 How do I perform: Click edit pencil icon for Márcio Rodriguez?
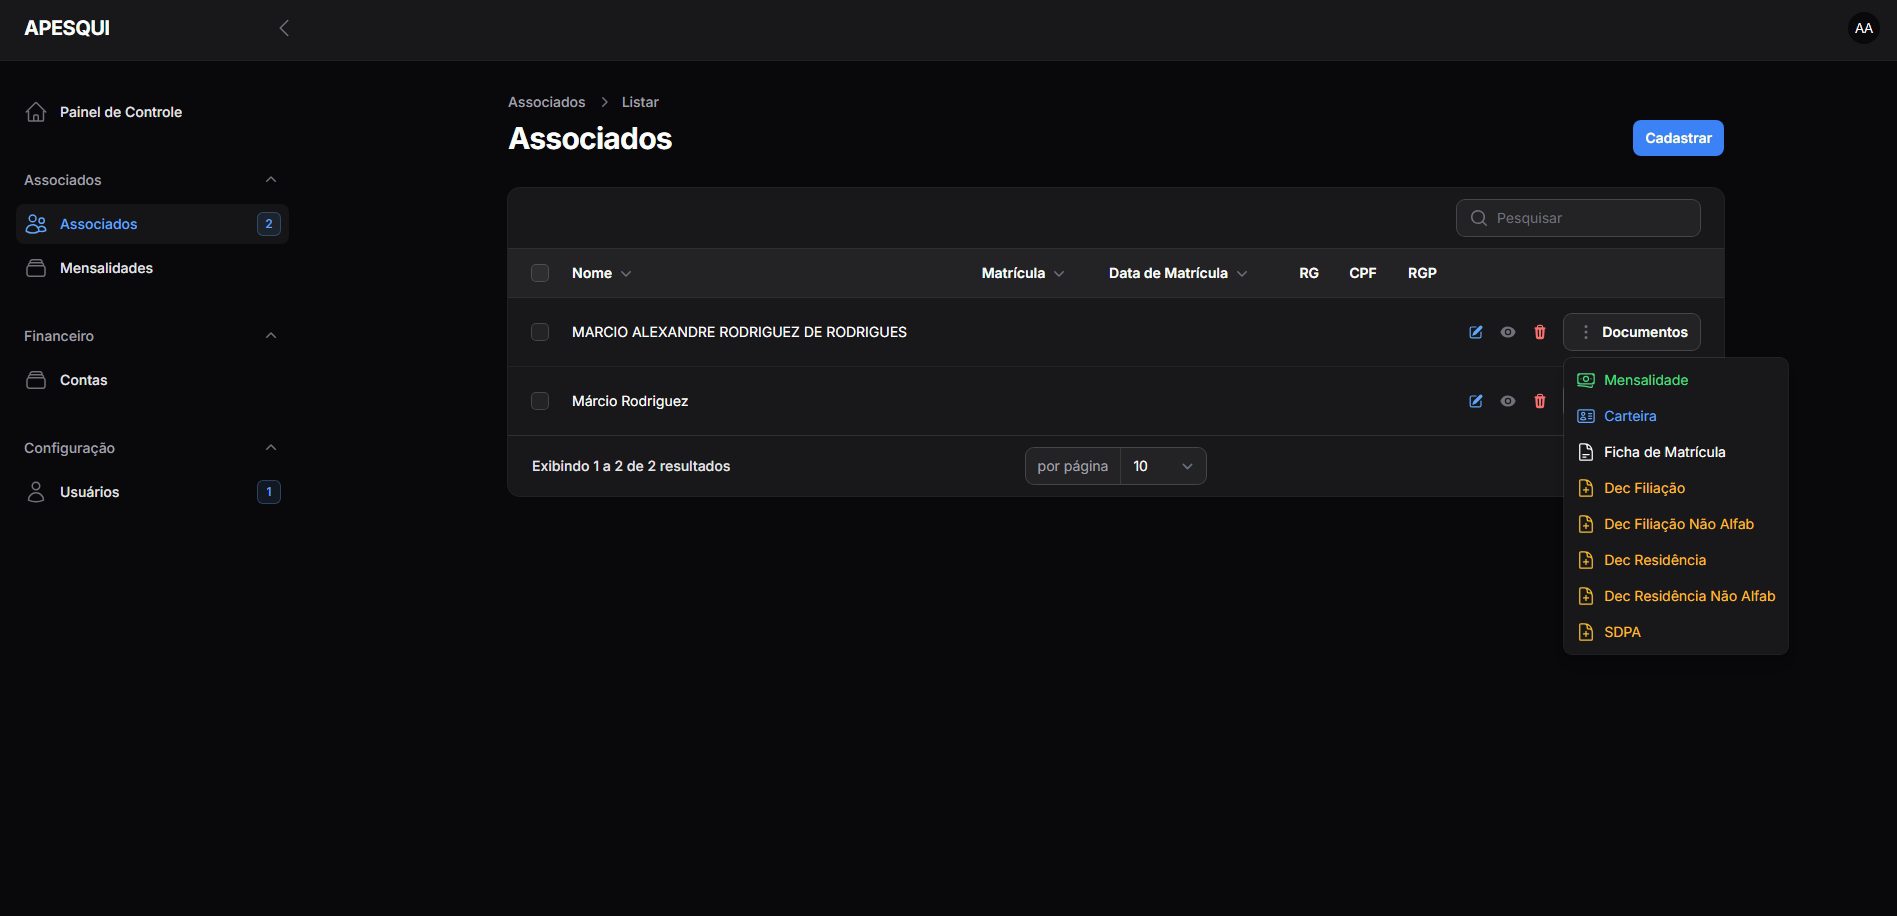tap(1475, 401)
